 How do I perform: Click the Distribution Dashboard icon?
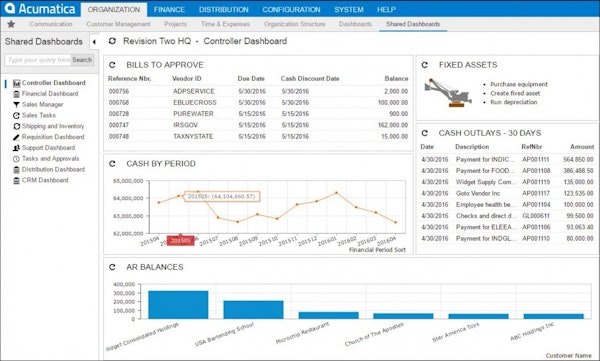point(16,170)
